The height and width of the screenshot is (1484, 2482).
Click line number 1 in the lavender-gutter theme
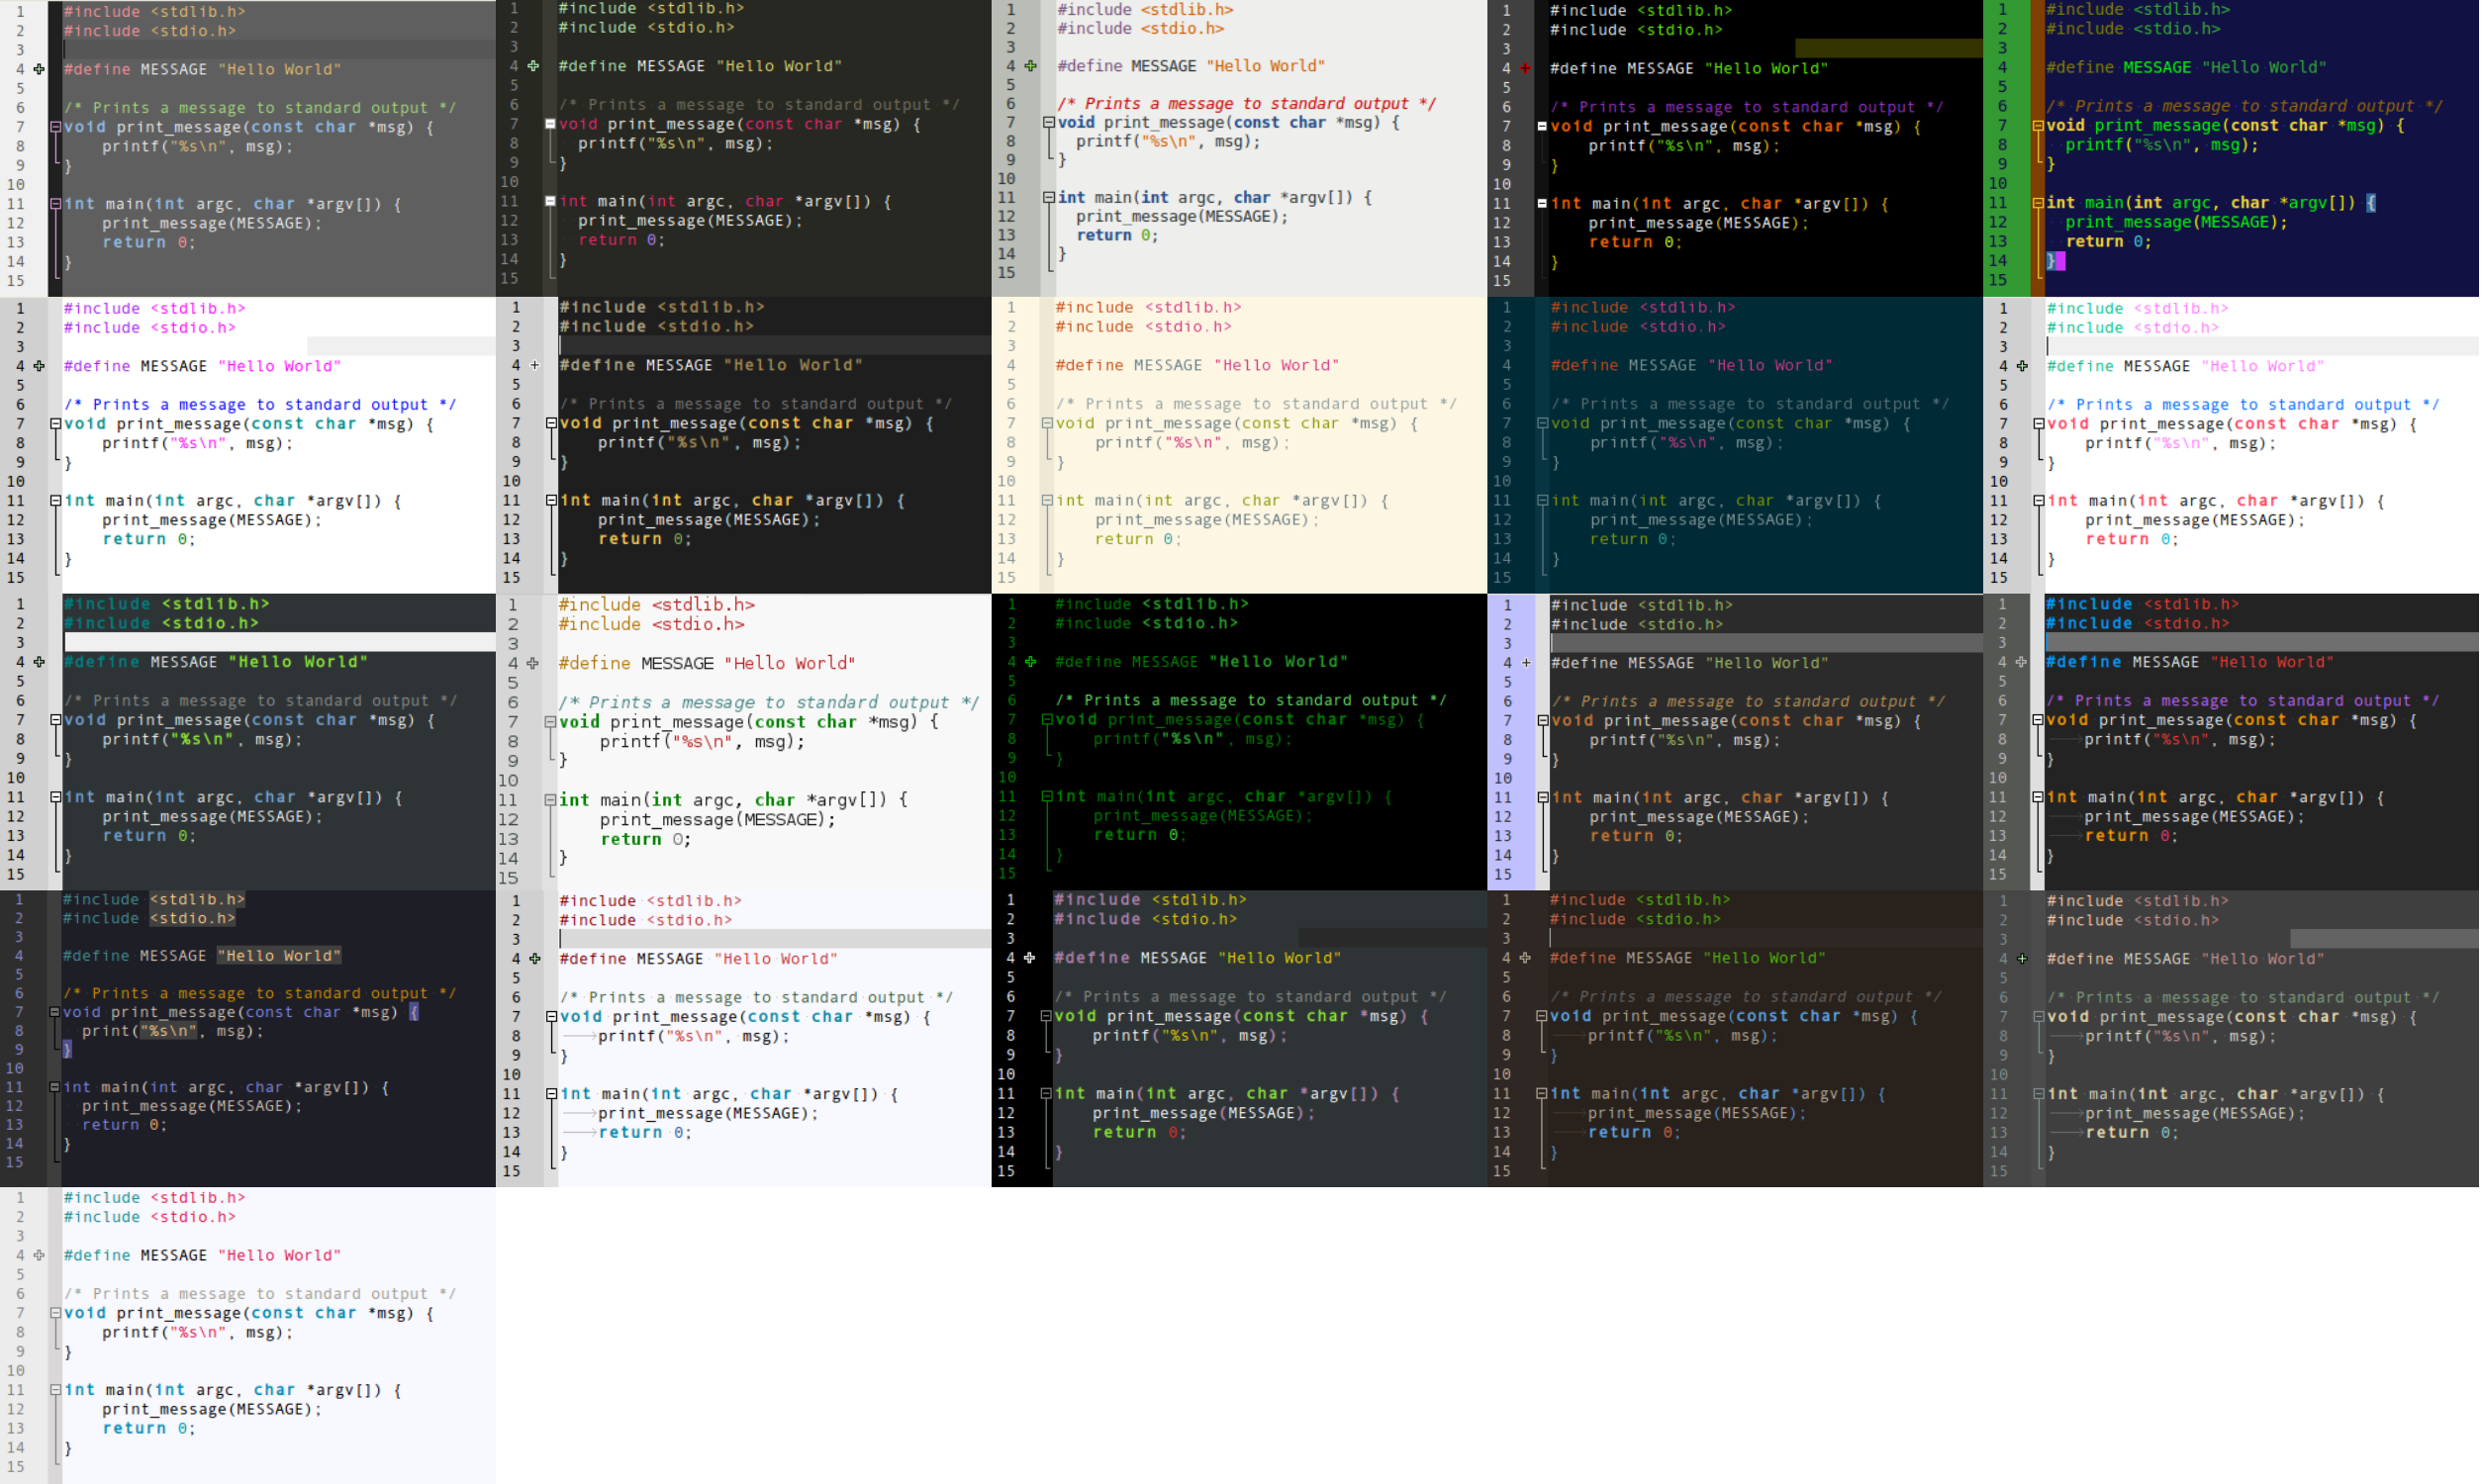click(x=1507, y=605)
